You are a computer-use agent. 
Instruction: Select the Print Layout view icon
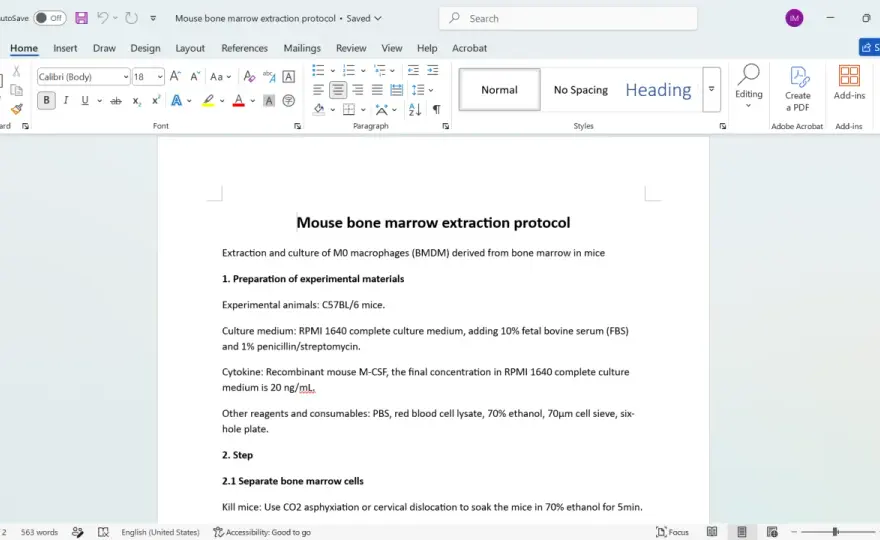(x=742, y=532)
